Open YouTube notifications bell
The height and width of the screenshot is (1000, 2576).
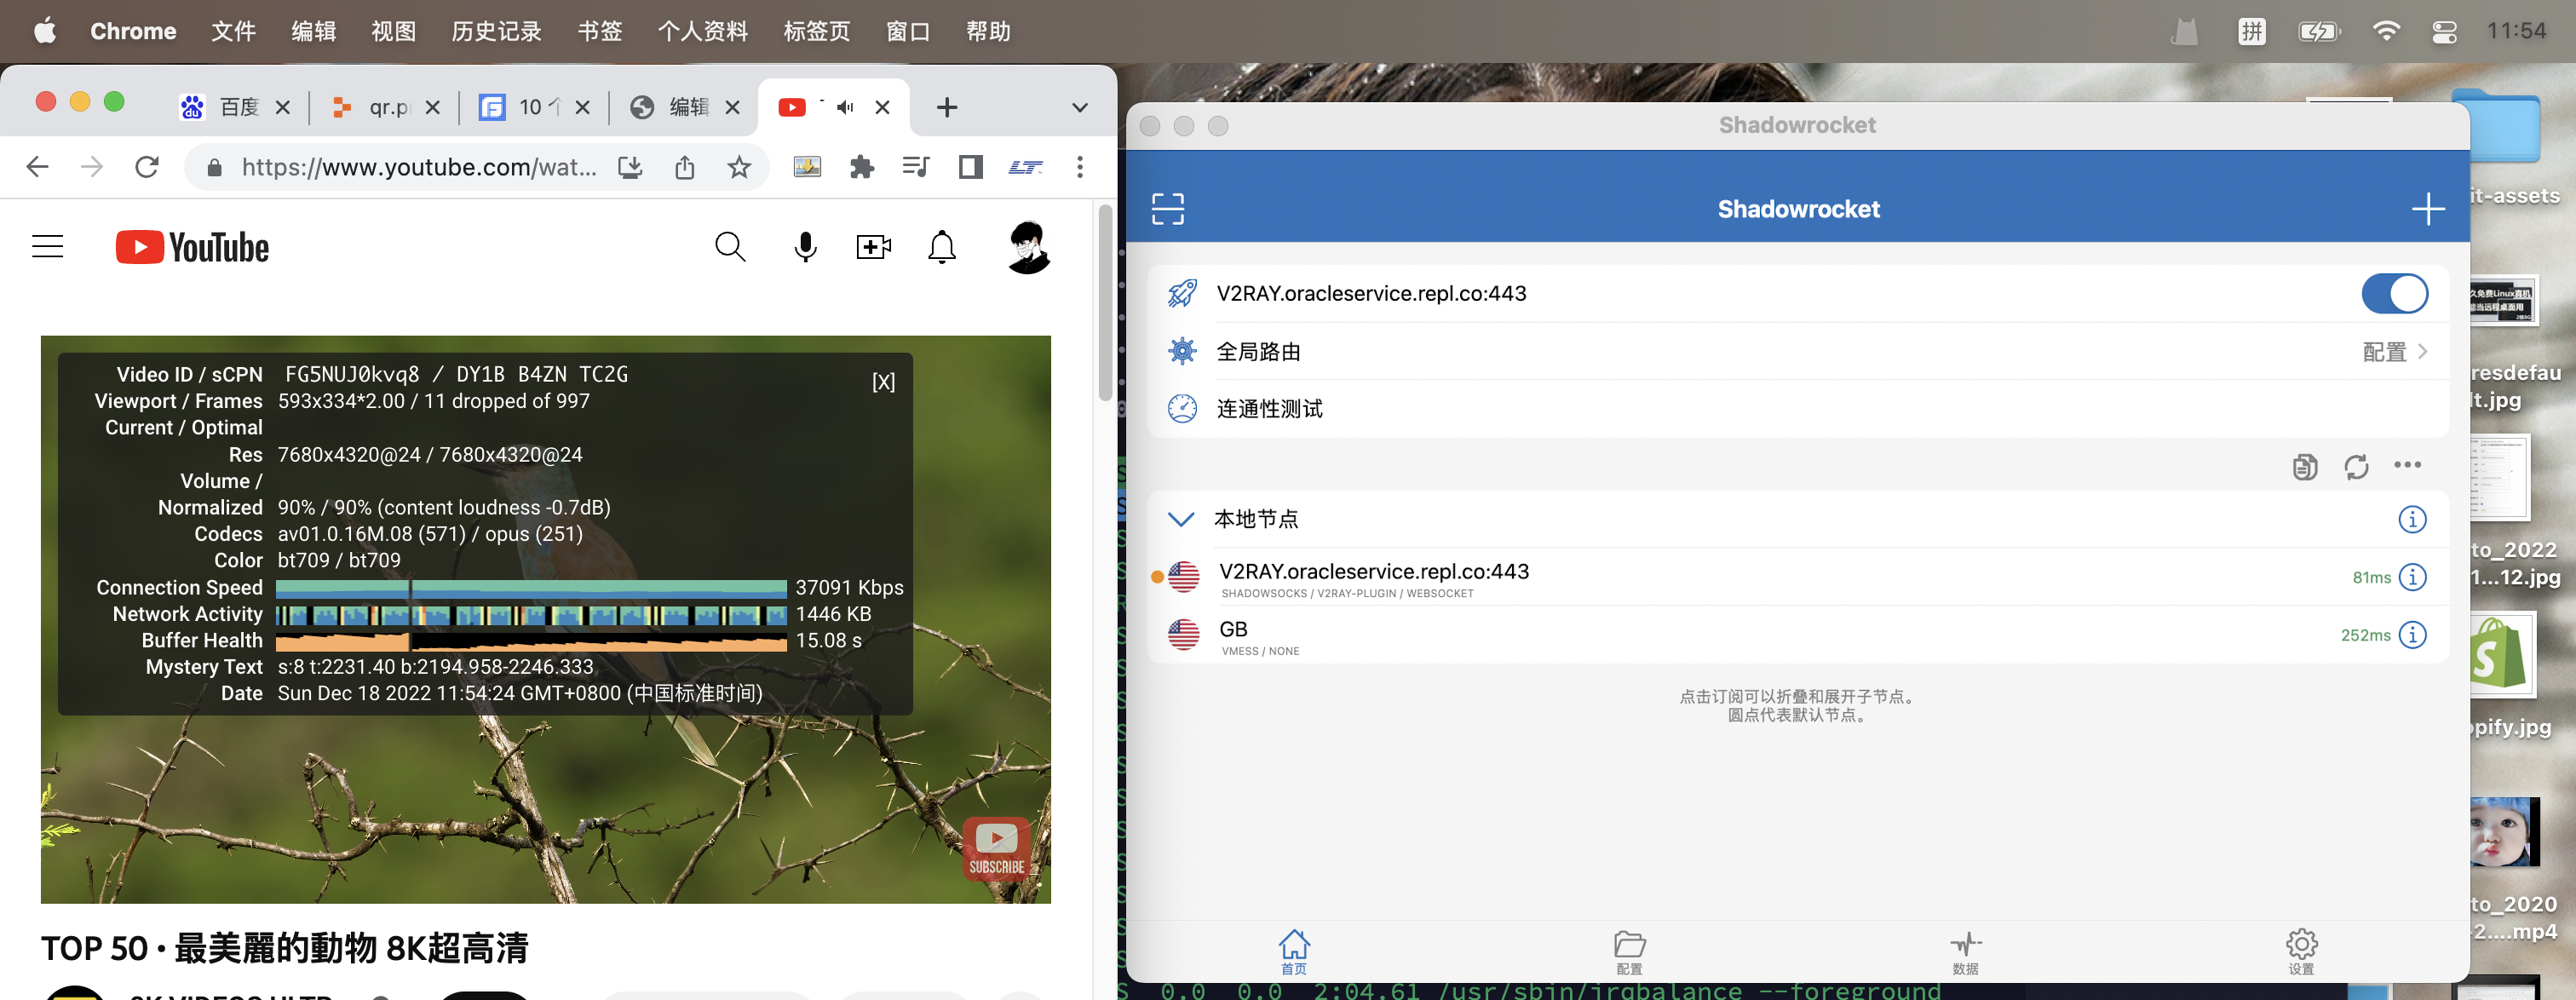pos(942,247)
